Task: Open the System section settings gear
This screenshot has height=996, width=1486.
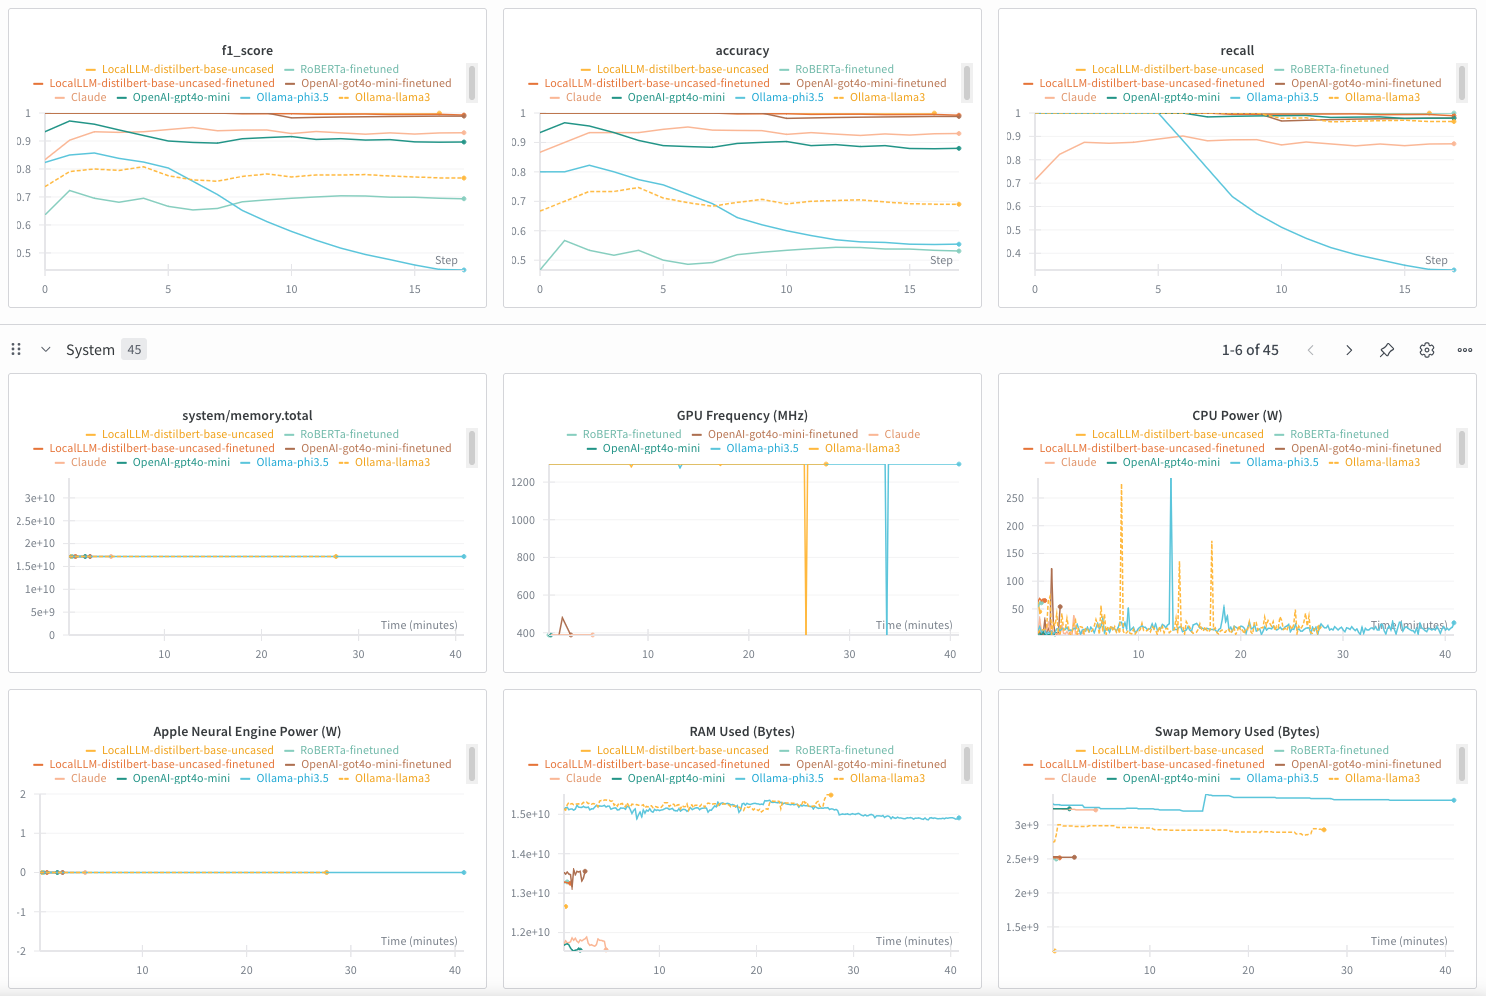Action: [x=1426, y=350]
